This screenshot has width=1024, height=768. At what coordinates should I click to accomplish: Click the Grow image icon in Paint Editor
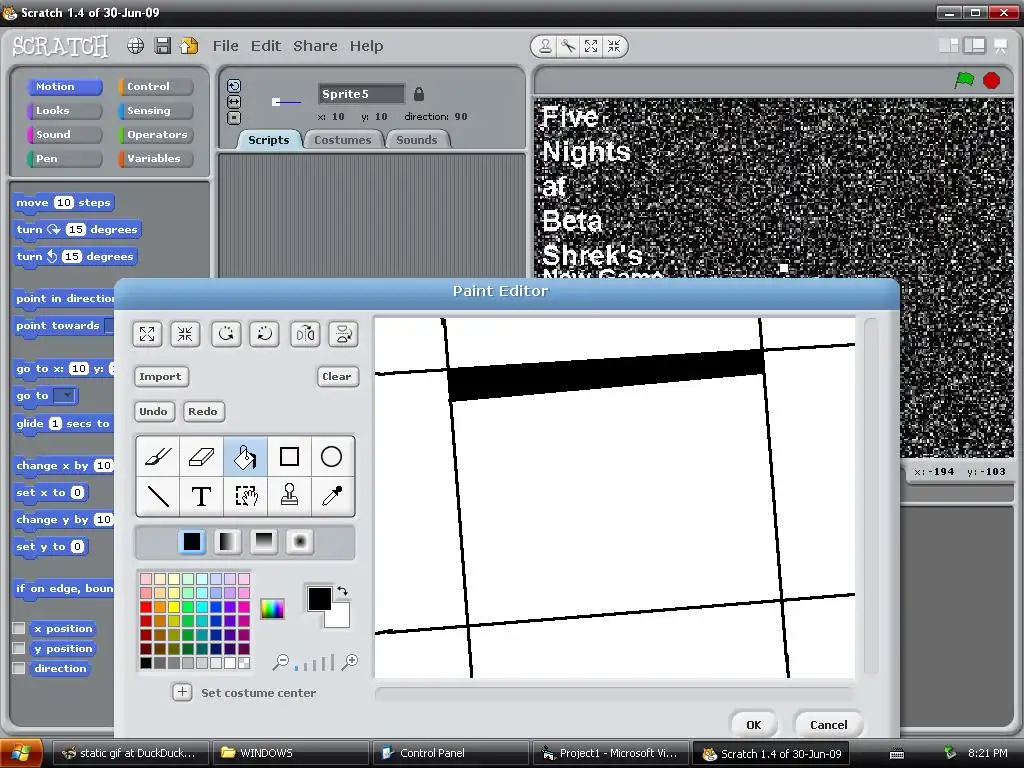point(147,334)
